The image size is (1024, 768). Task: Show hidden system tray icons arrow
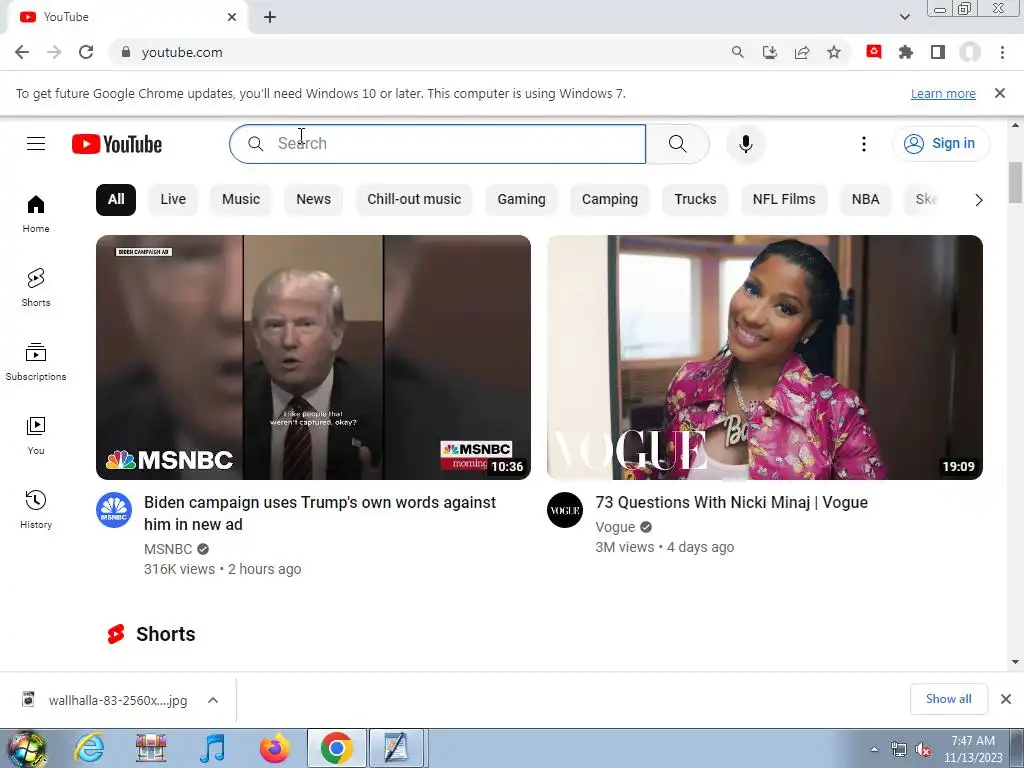(874, 749)
